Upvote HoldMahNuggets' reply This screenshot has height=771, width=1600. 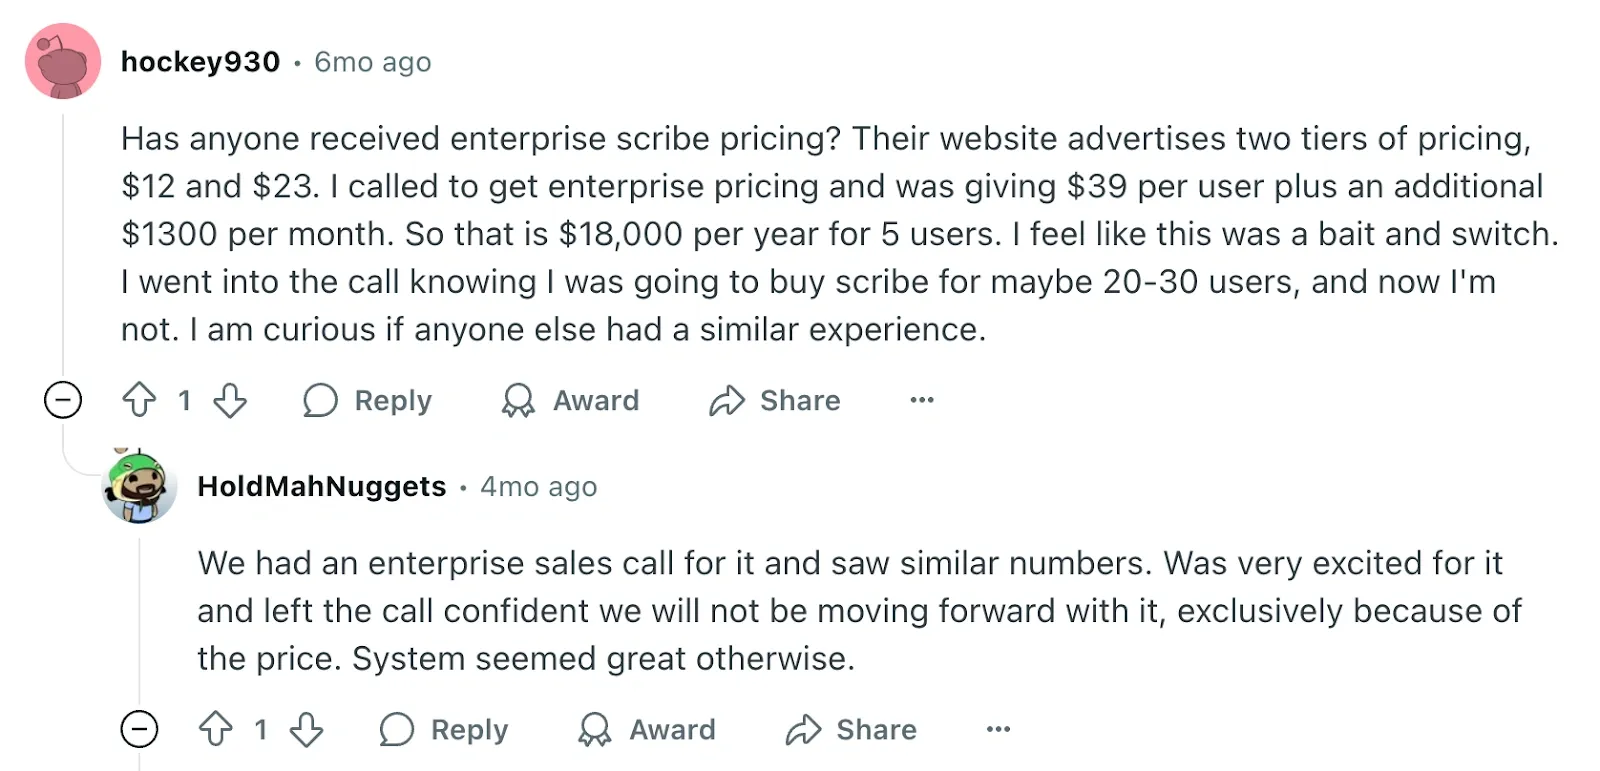click(216, 729)
